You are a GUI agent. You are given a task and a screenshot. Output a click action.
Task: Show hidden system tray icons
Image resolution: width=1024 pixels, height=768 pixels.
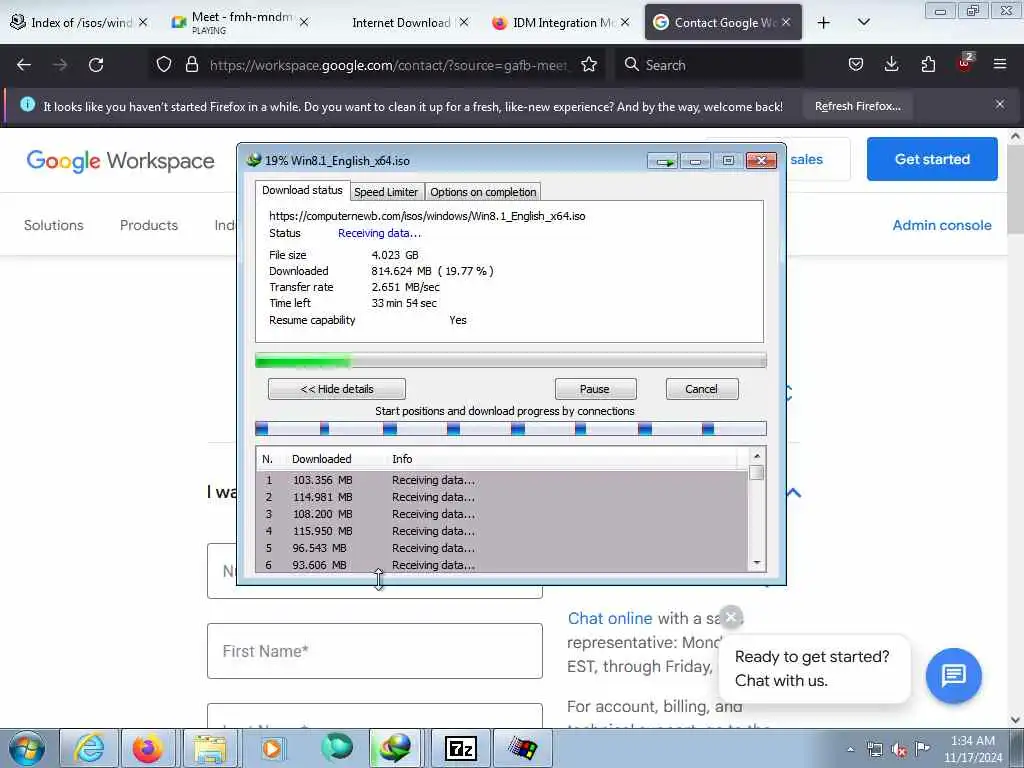point(850,749)
